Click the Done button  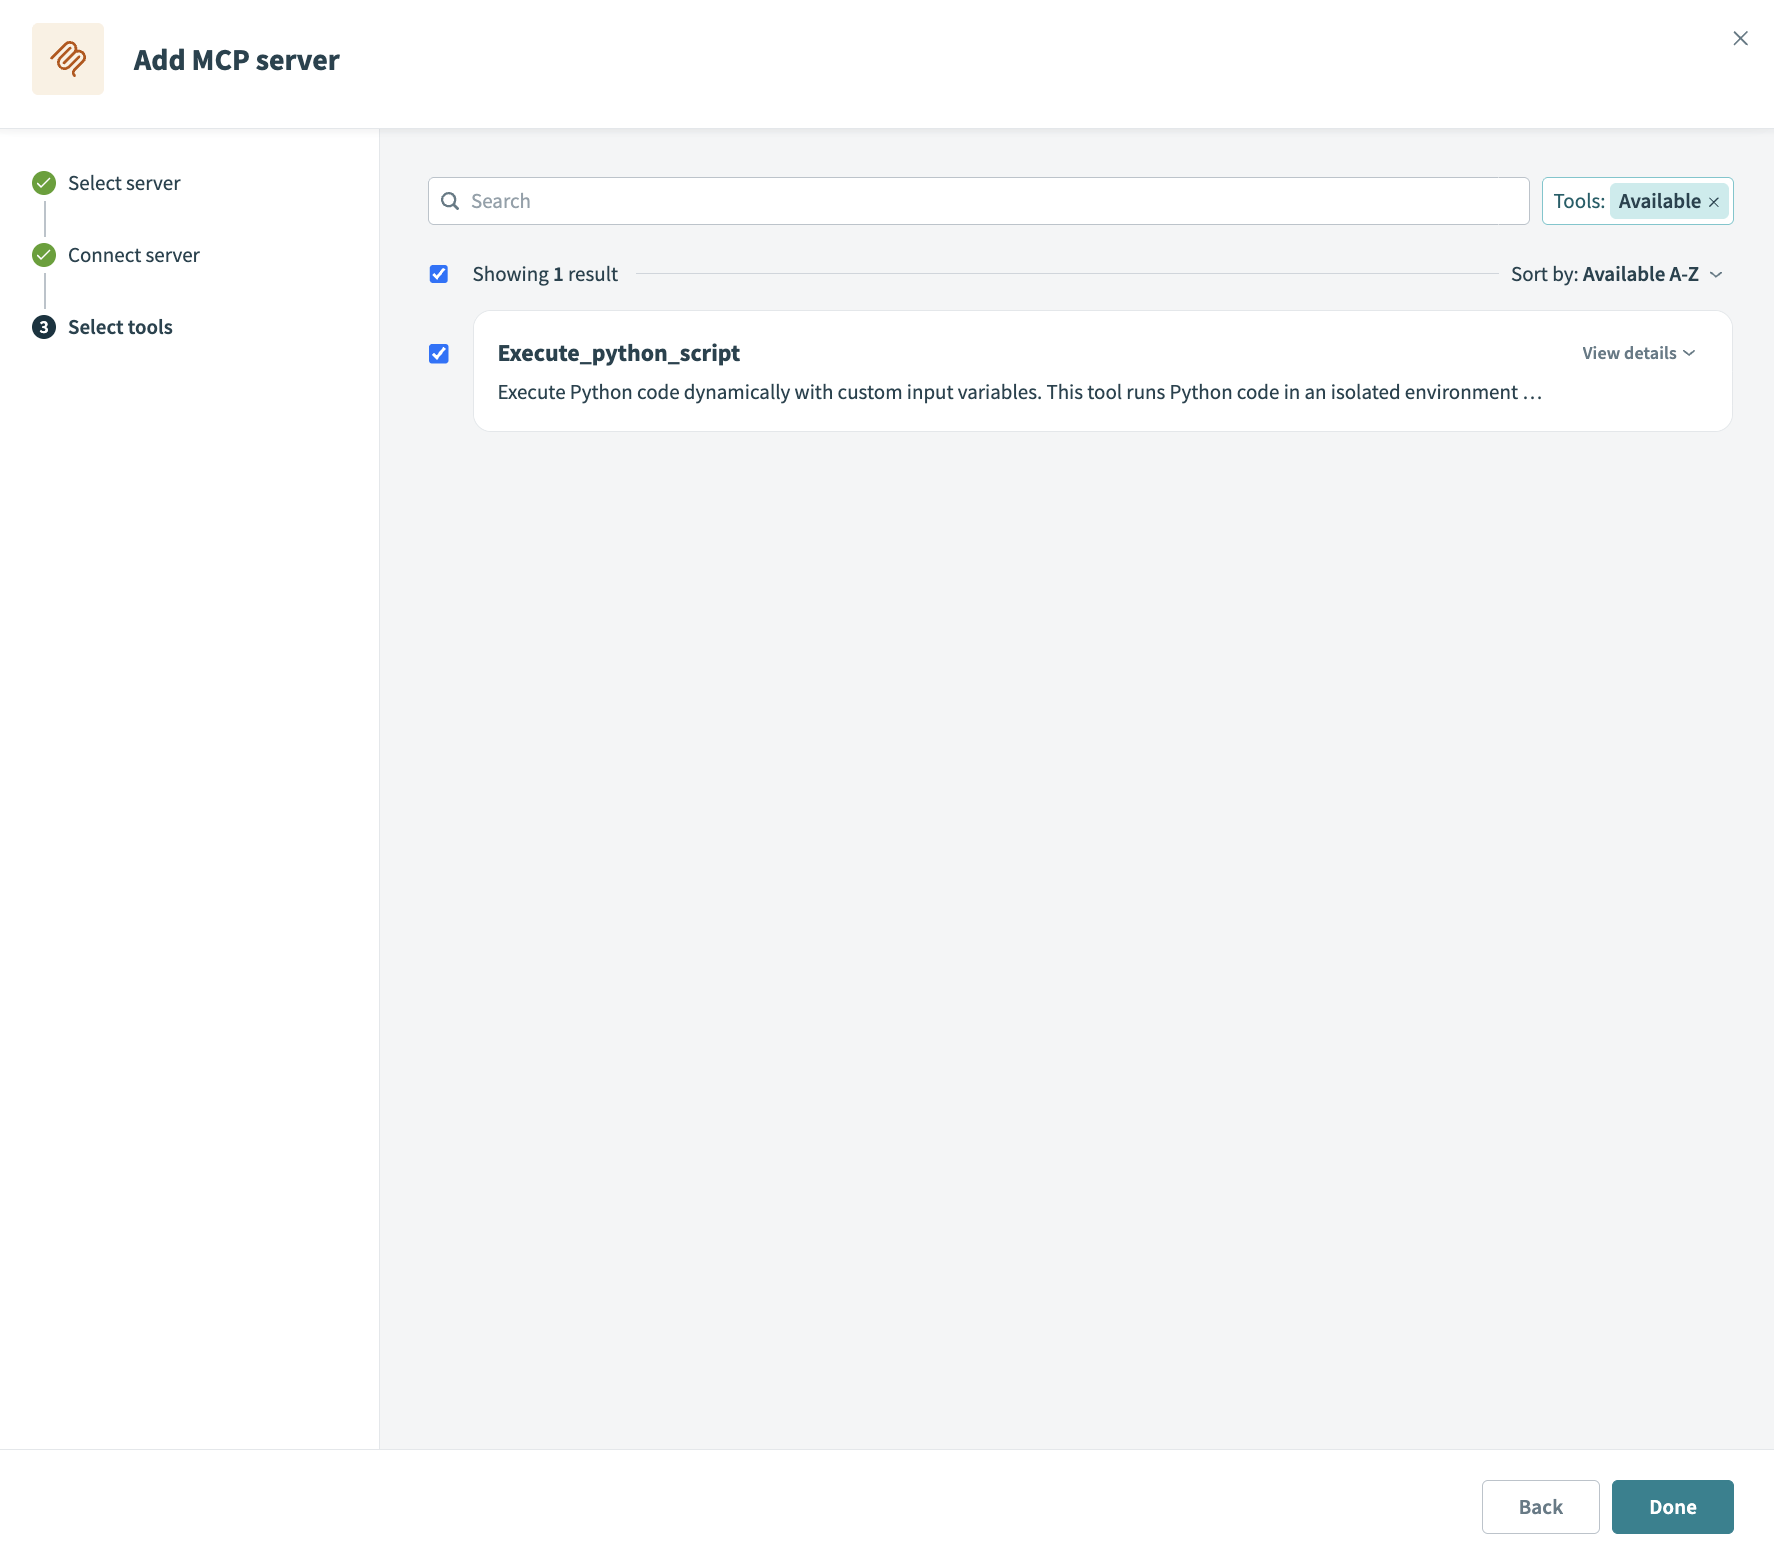1672,1506
